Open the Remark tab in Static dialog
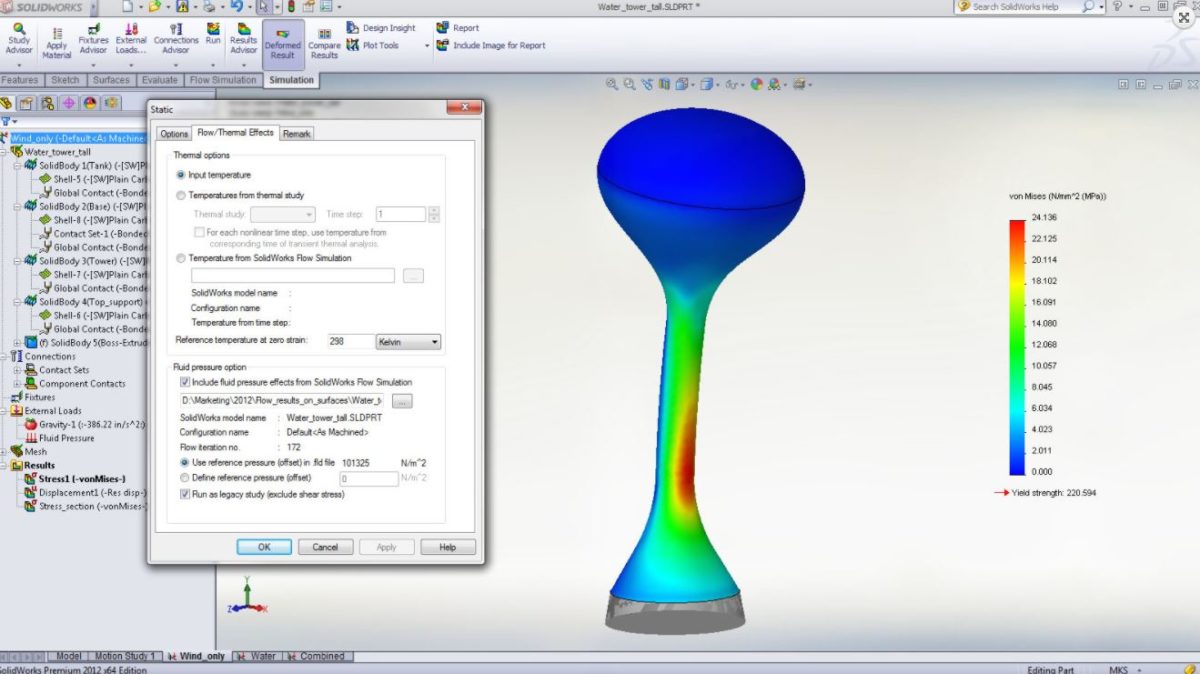 pos(296,132)
